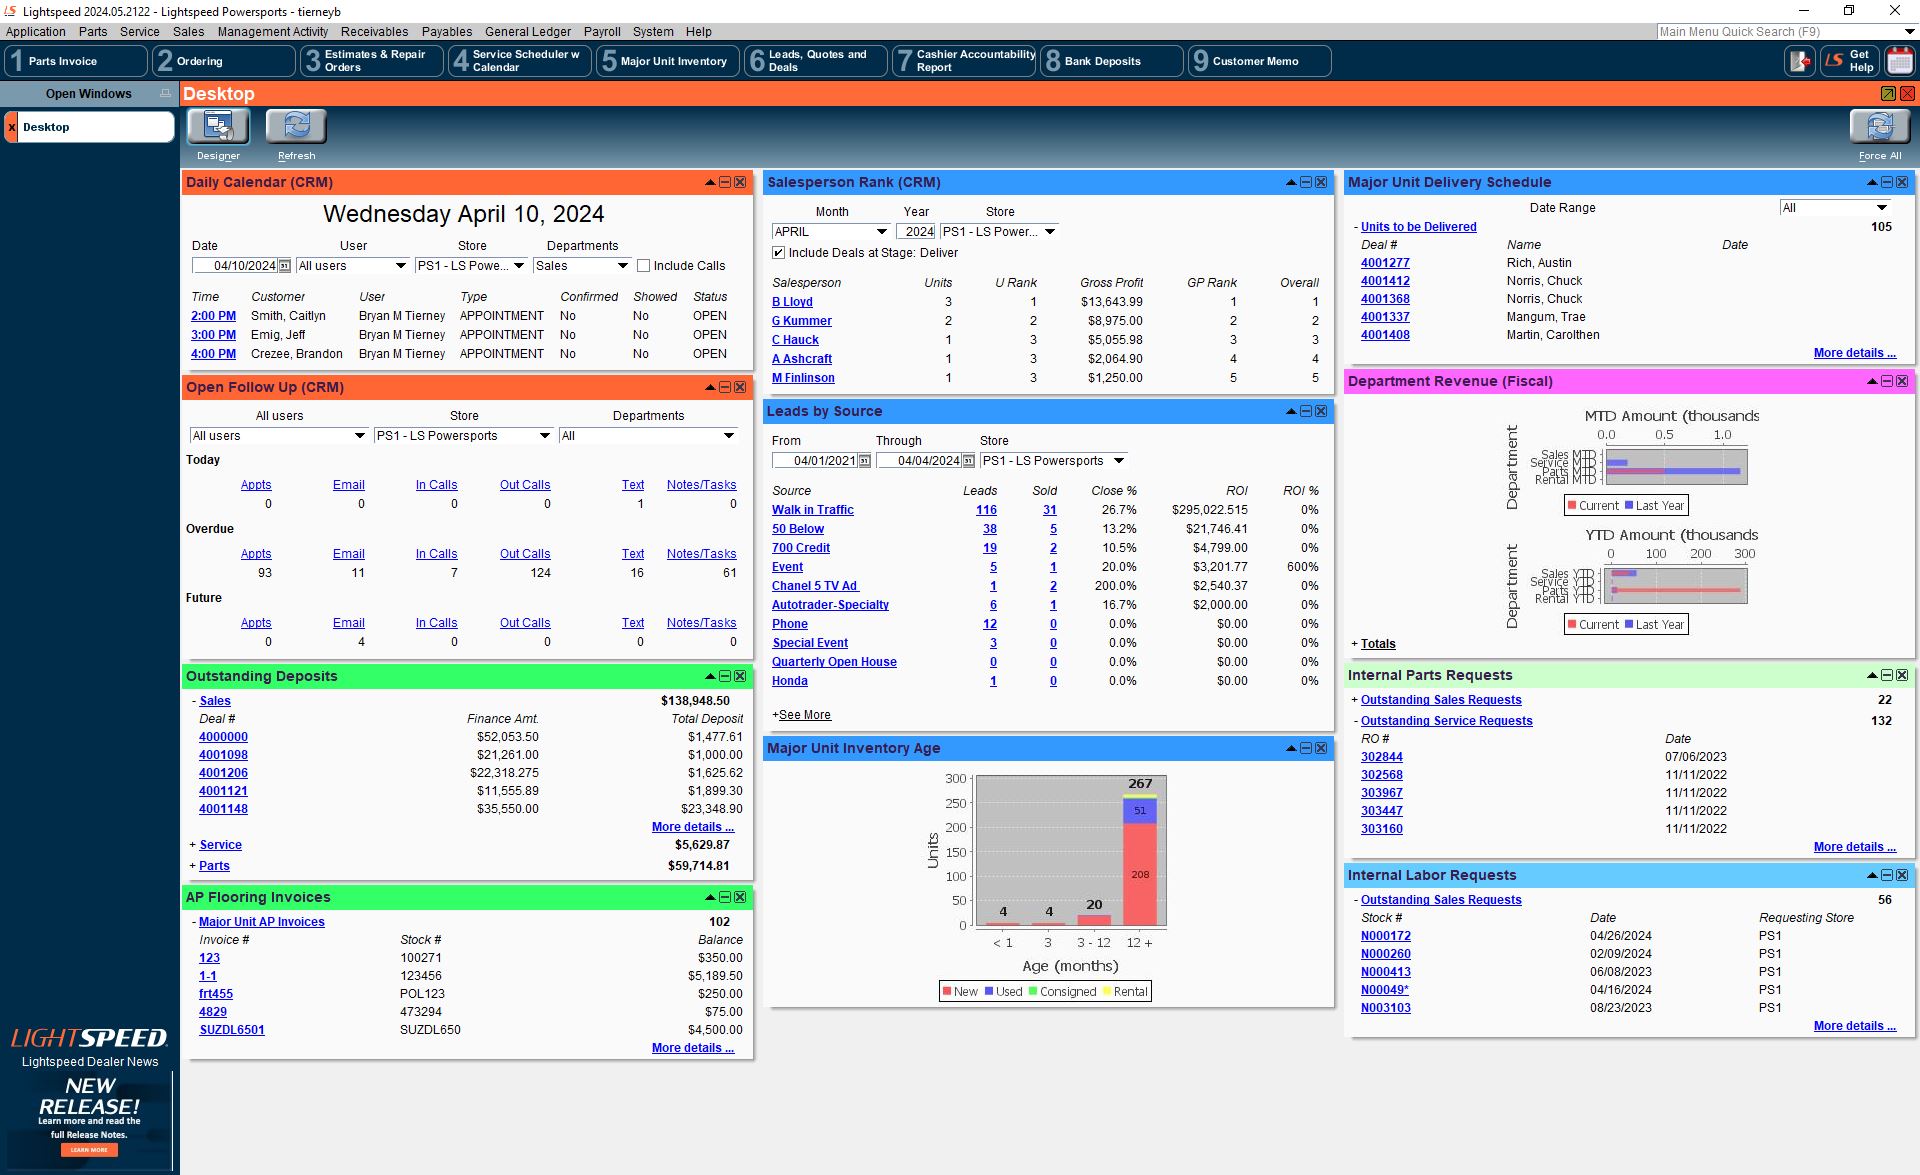
Task: Enable Include Calls in Daily Calendar
Action: pyautogui.click(x=644, y=265)
